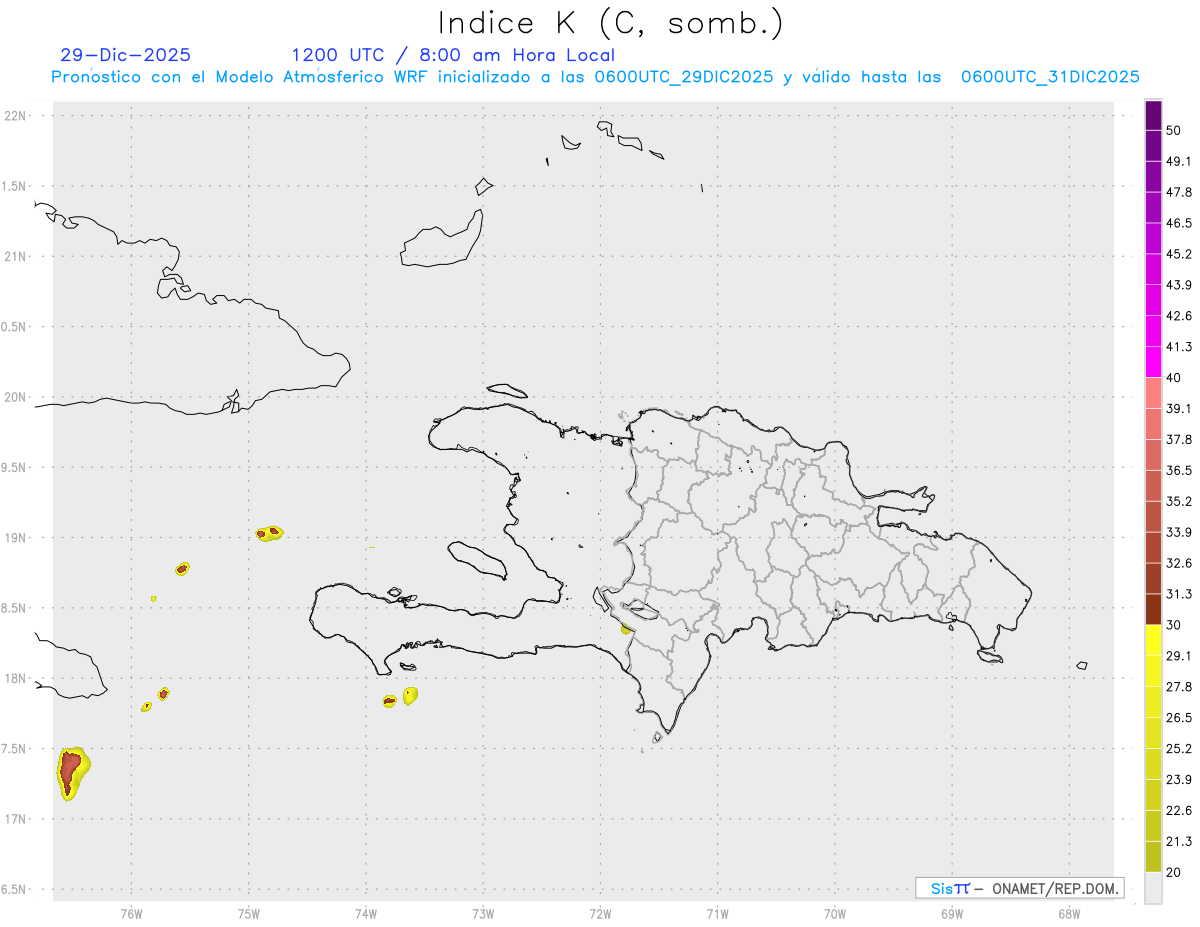Click the '23.9' color scale value

pyautogui.click(x=1178, y=779)
